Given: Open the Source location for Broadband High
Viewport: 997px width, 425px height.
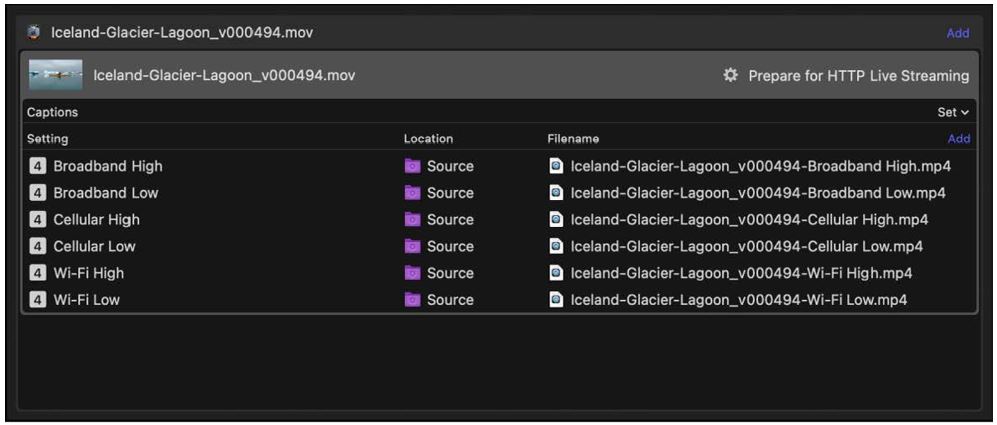Looking at the screenshot, I should (x=449, y=166).
